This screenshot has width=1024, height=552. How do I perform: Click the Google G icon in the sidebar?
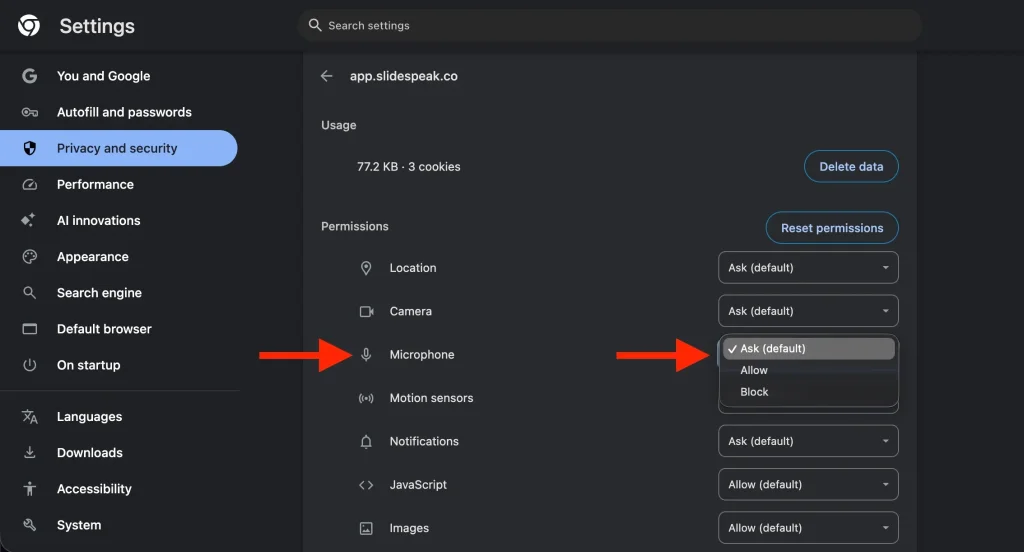29,76
